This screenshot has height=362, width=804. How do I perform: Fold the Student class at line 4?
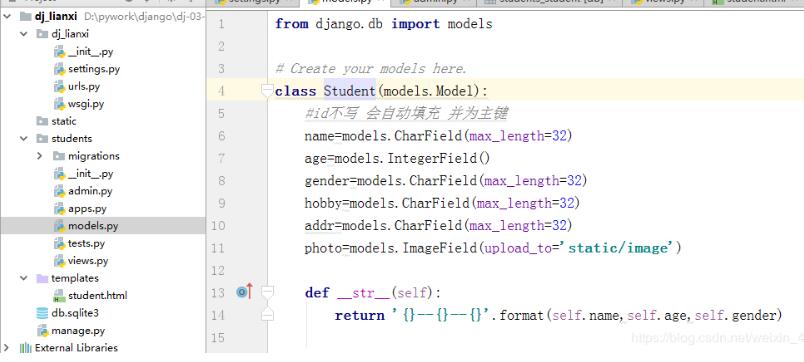click(x=267, y=91)
